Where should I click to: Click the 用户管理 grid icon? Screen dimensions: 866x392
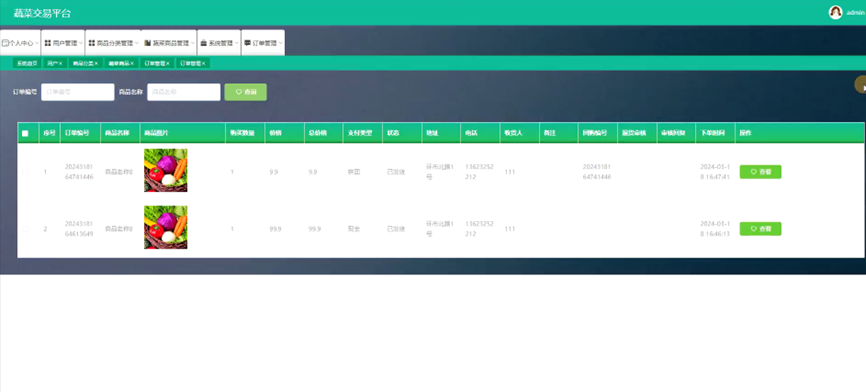pos(47,43)
